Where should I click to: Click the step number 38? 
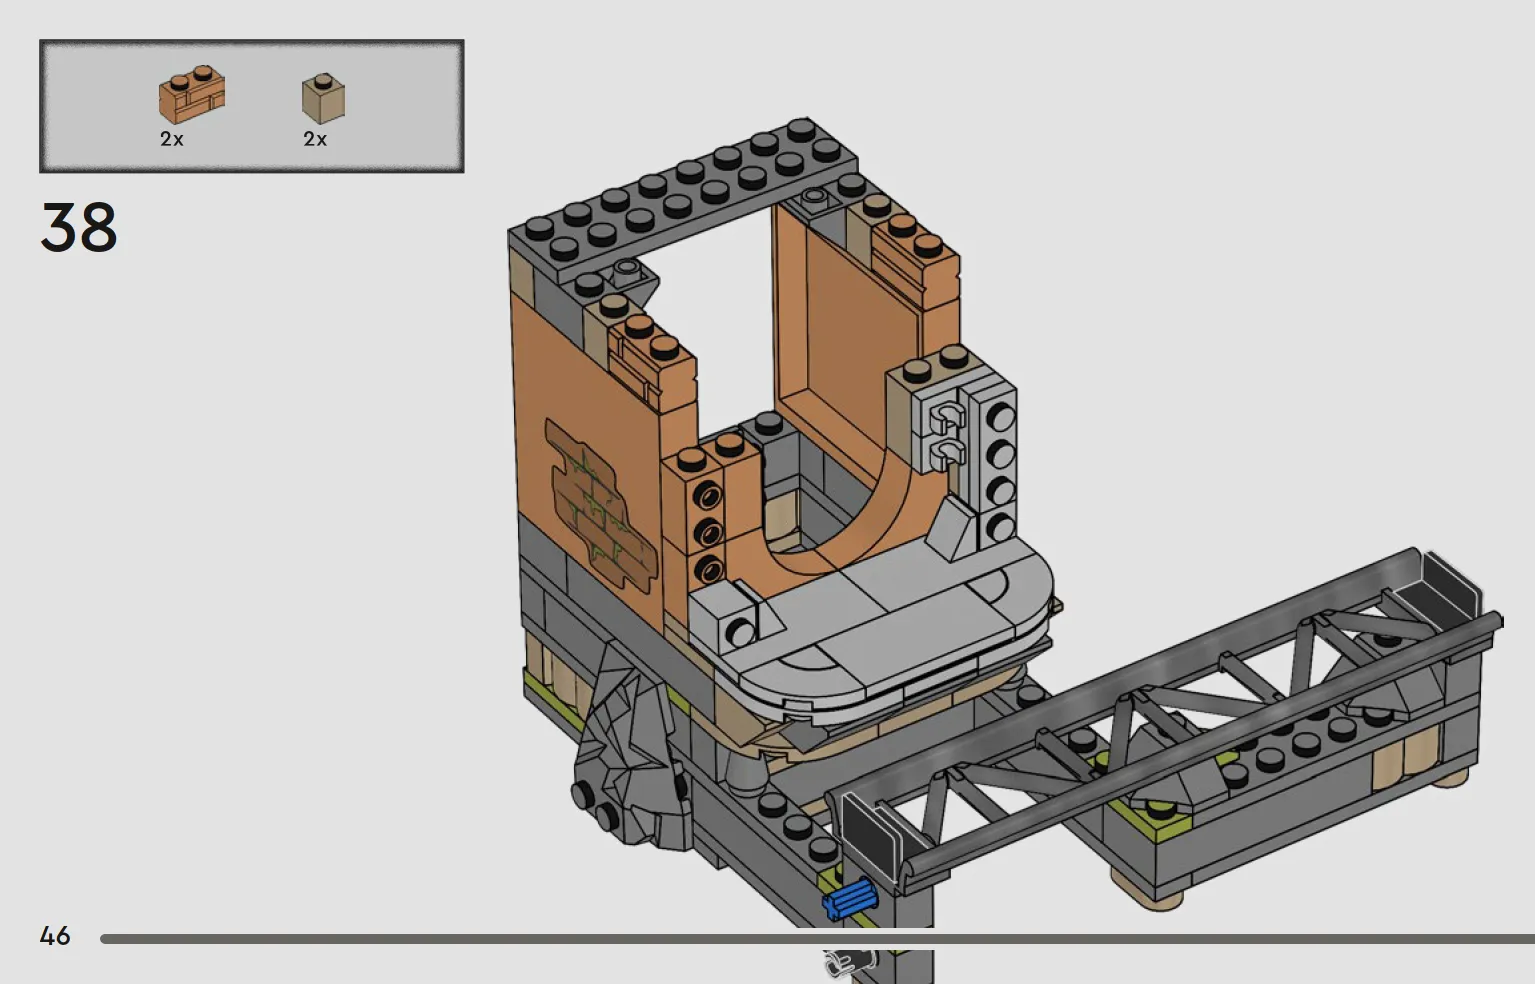pos(79,228)
